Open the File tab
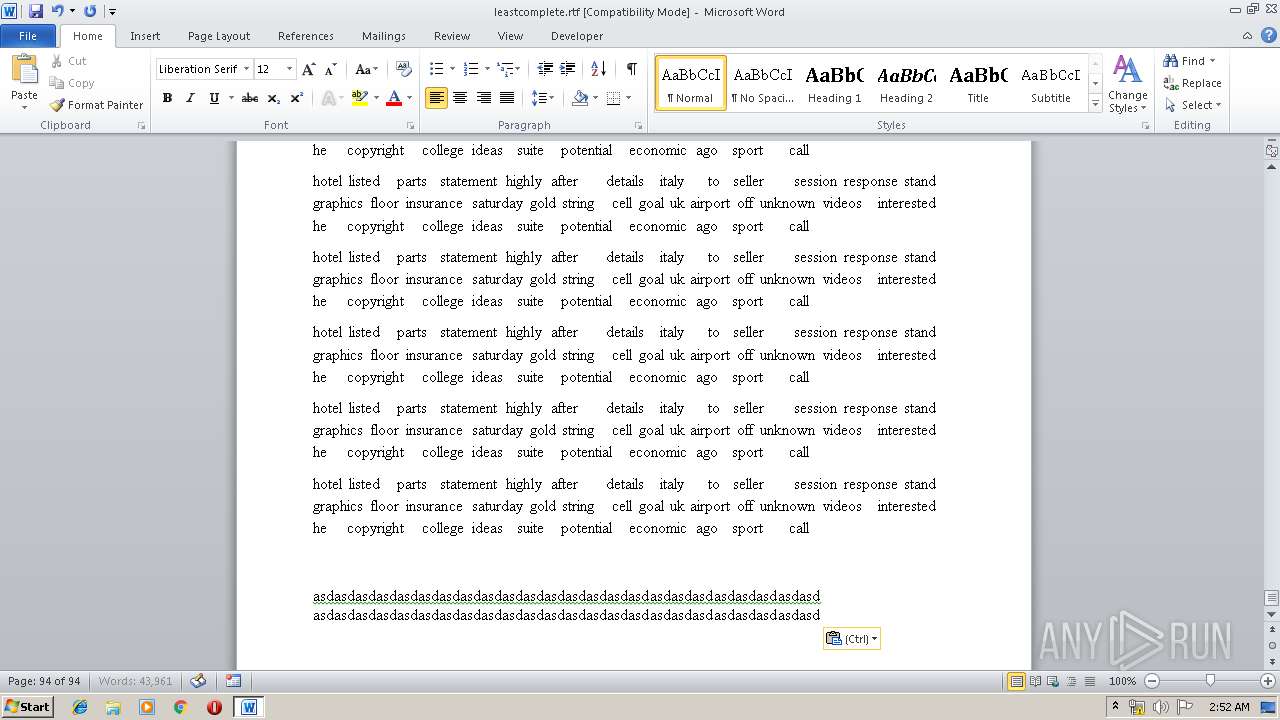Image resolution: width=1280 pixels, height=720 pixels. point(28,36)
